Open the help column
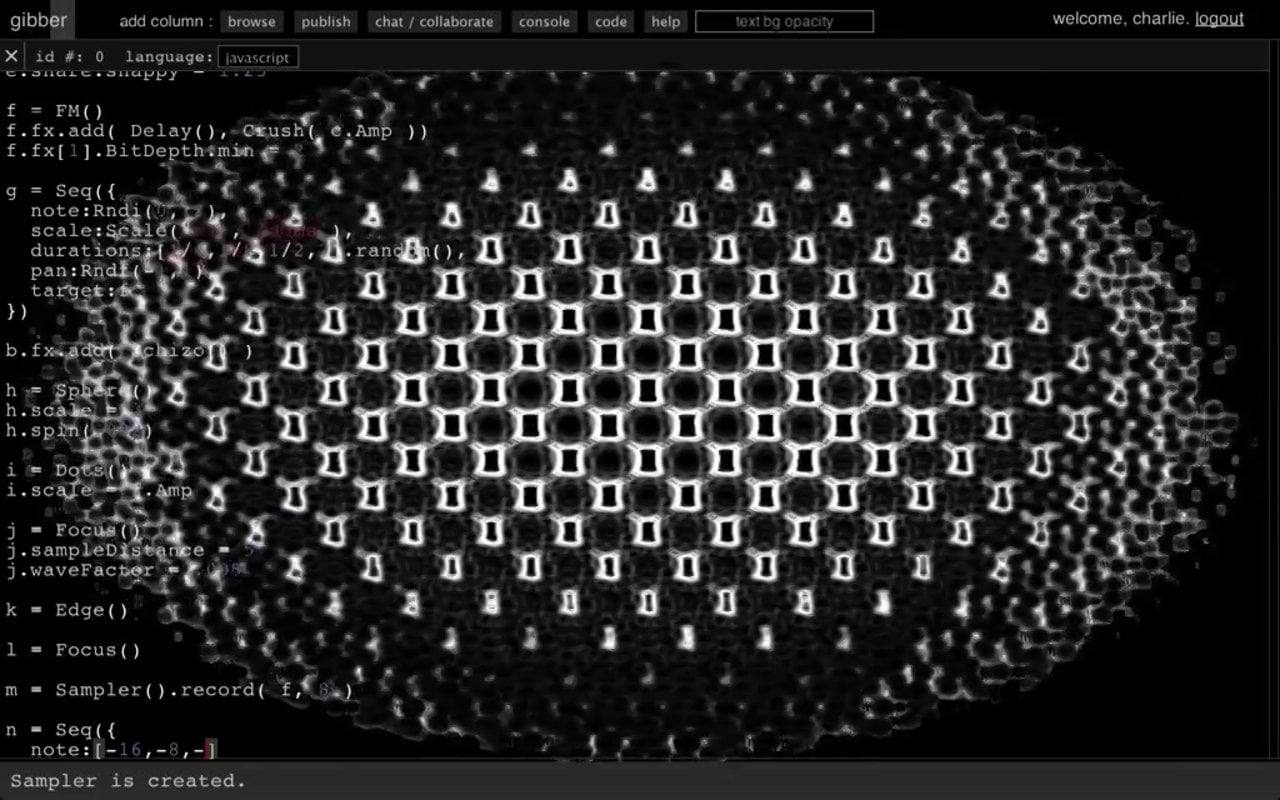This screenshot has height=800, width=1280. pyautogui.click(x=665, y=21)
